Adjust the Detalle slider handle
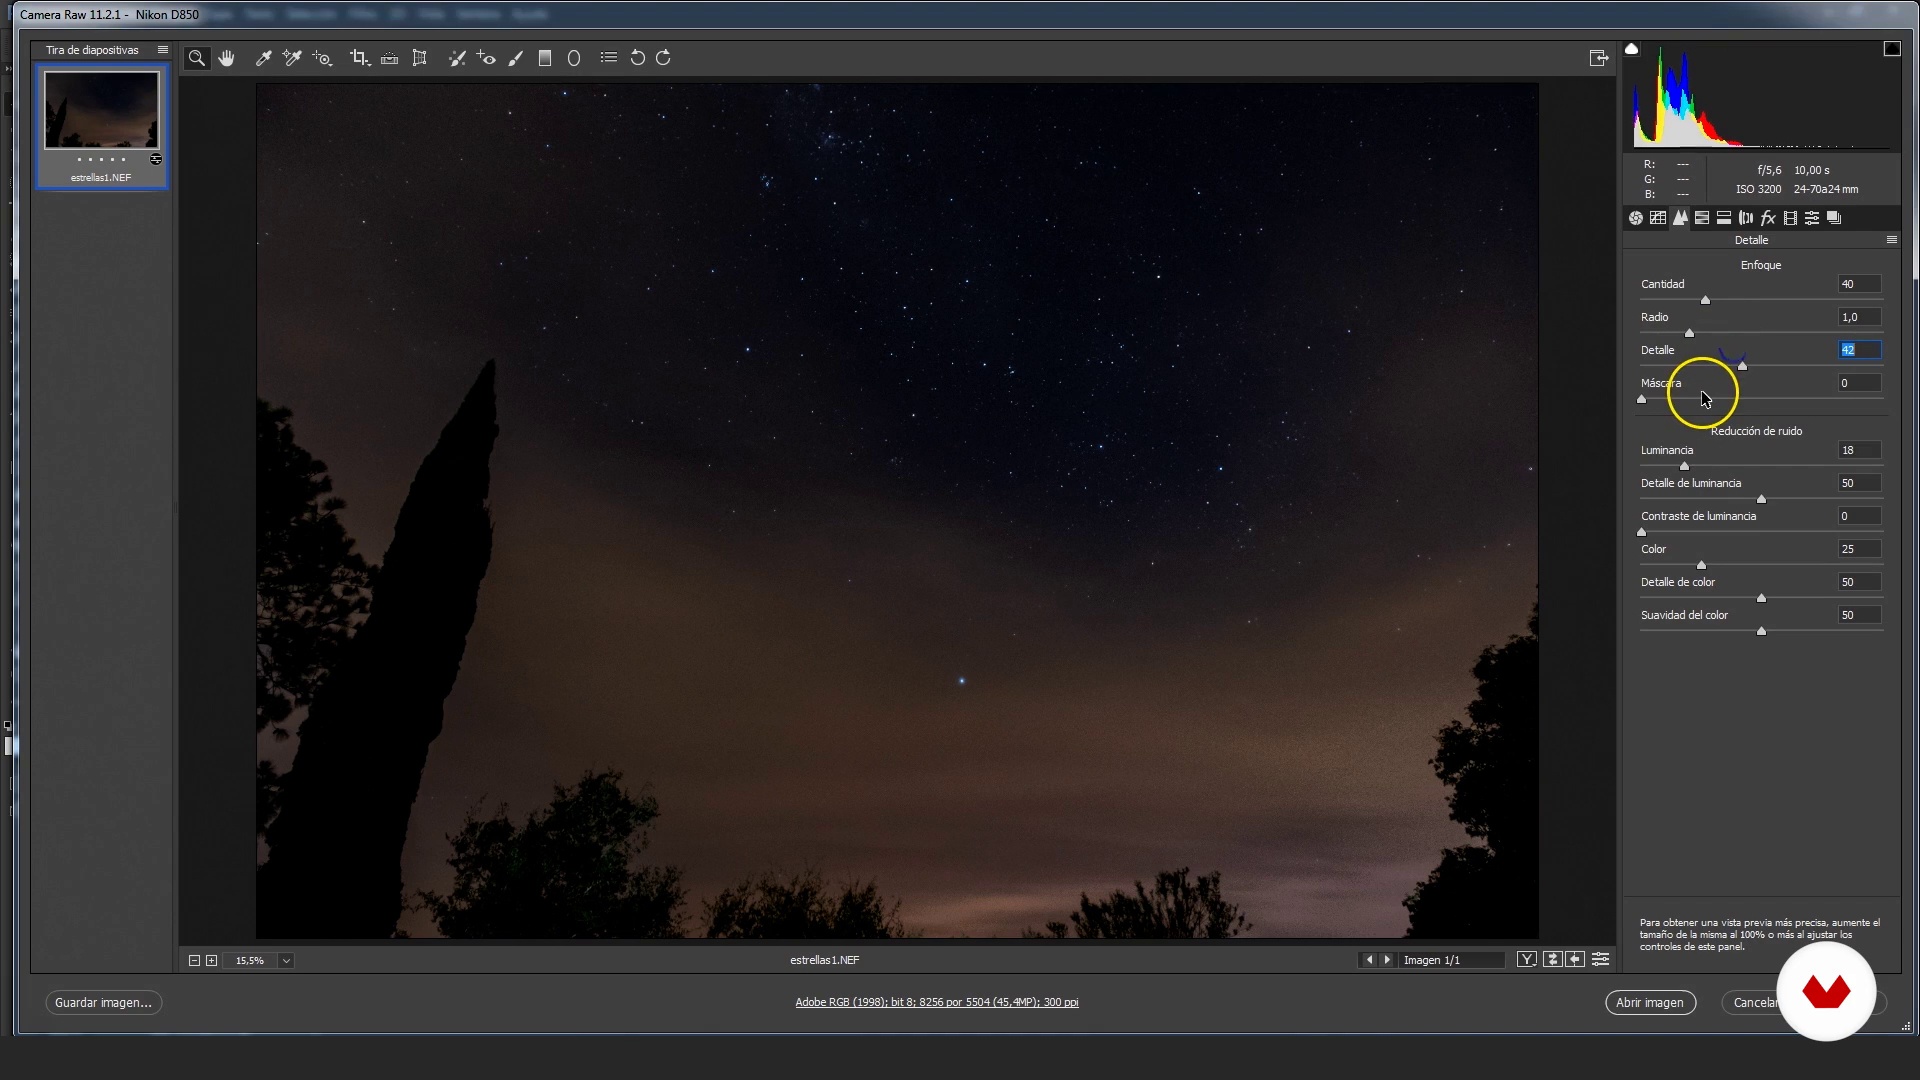The height and width of the screenshot is (1080, 1920). click(x=1742, y=366)
